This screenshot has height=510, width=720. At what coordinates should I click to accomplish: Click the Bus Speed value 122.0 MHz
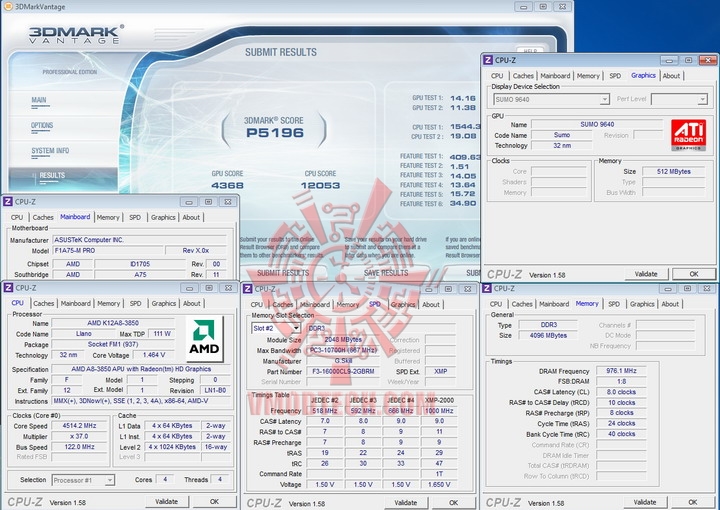79,447
